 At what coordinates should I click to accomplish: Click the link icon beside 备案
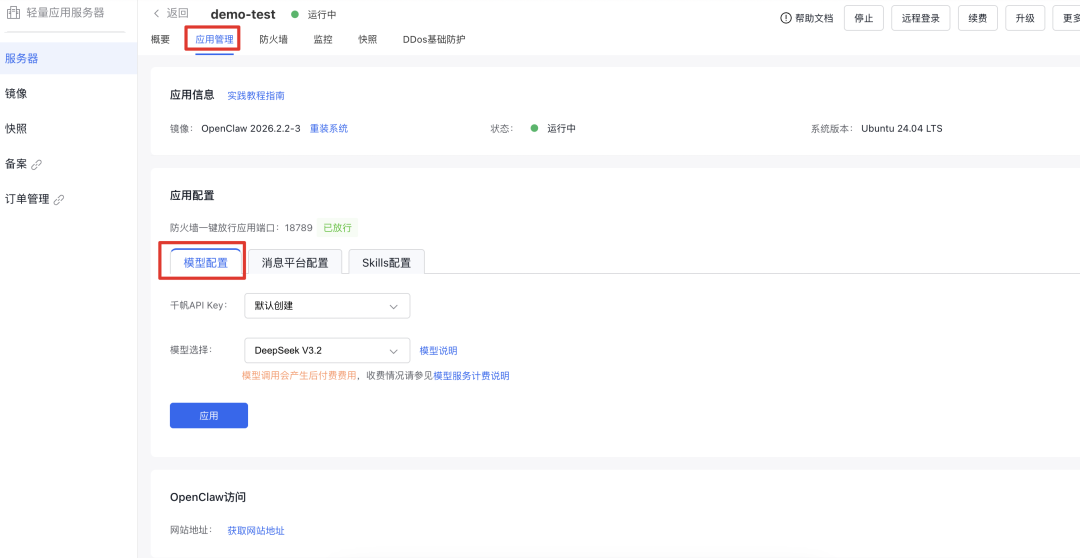click(x=37, y=164)
